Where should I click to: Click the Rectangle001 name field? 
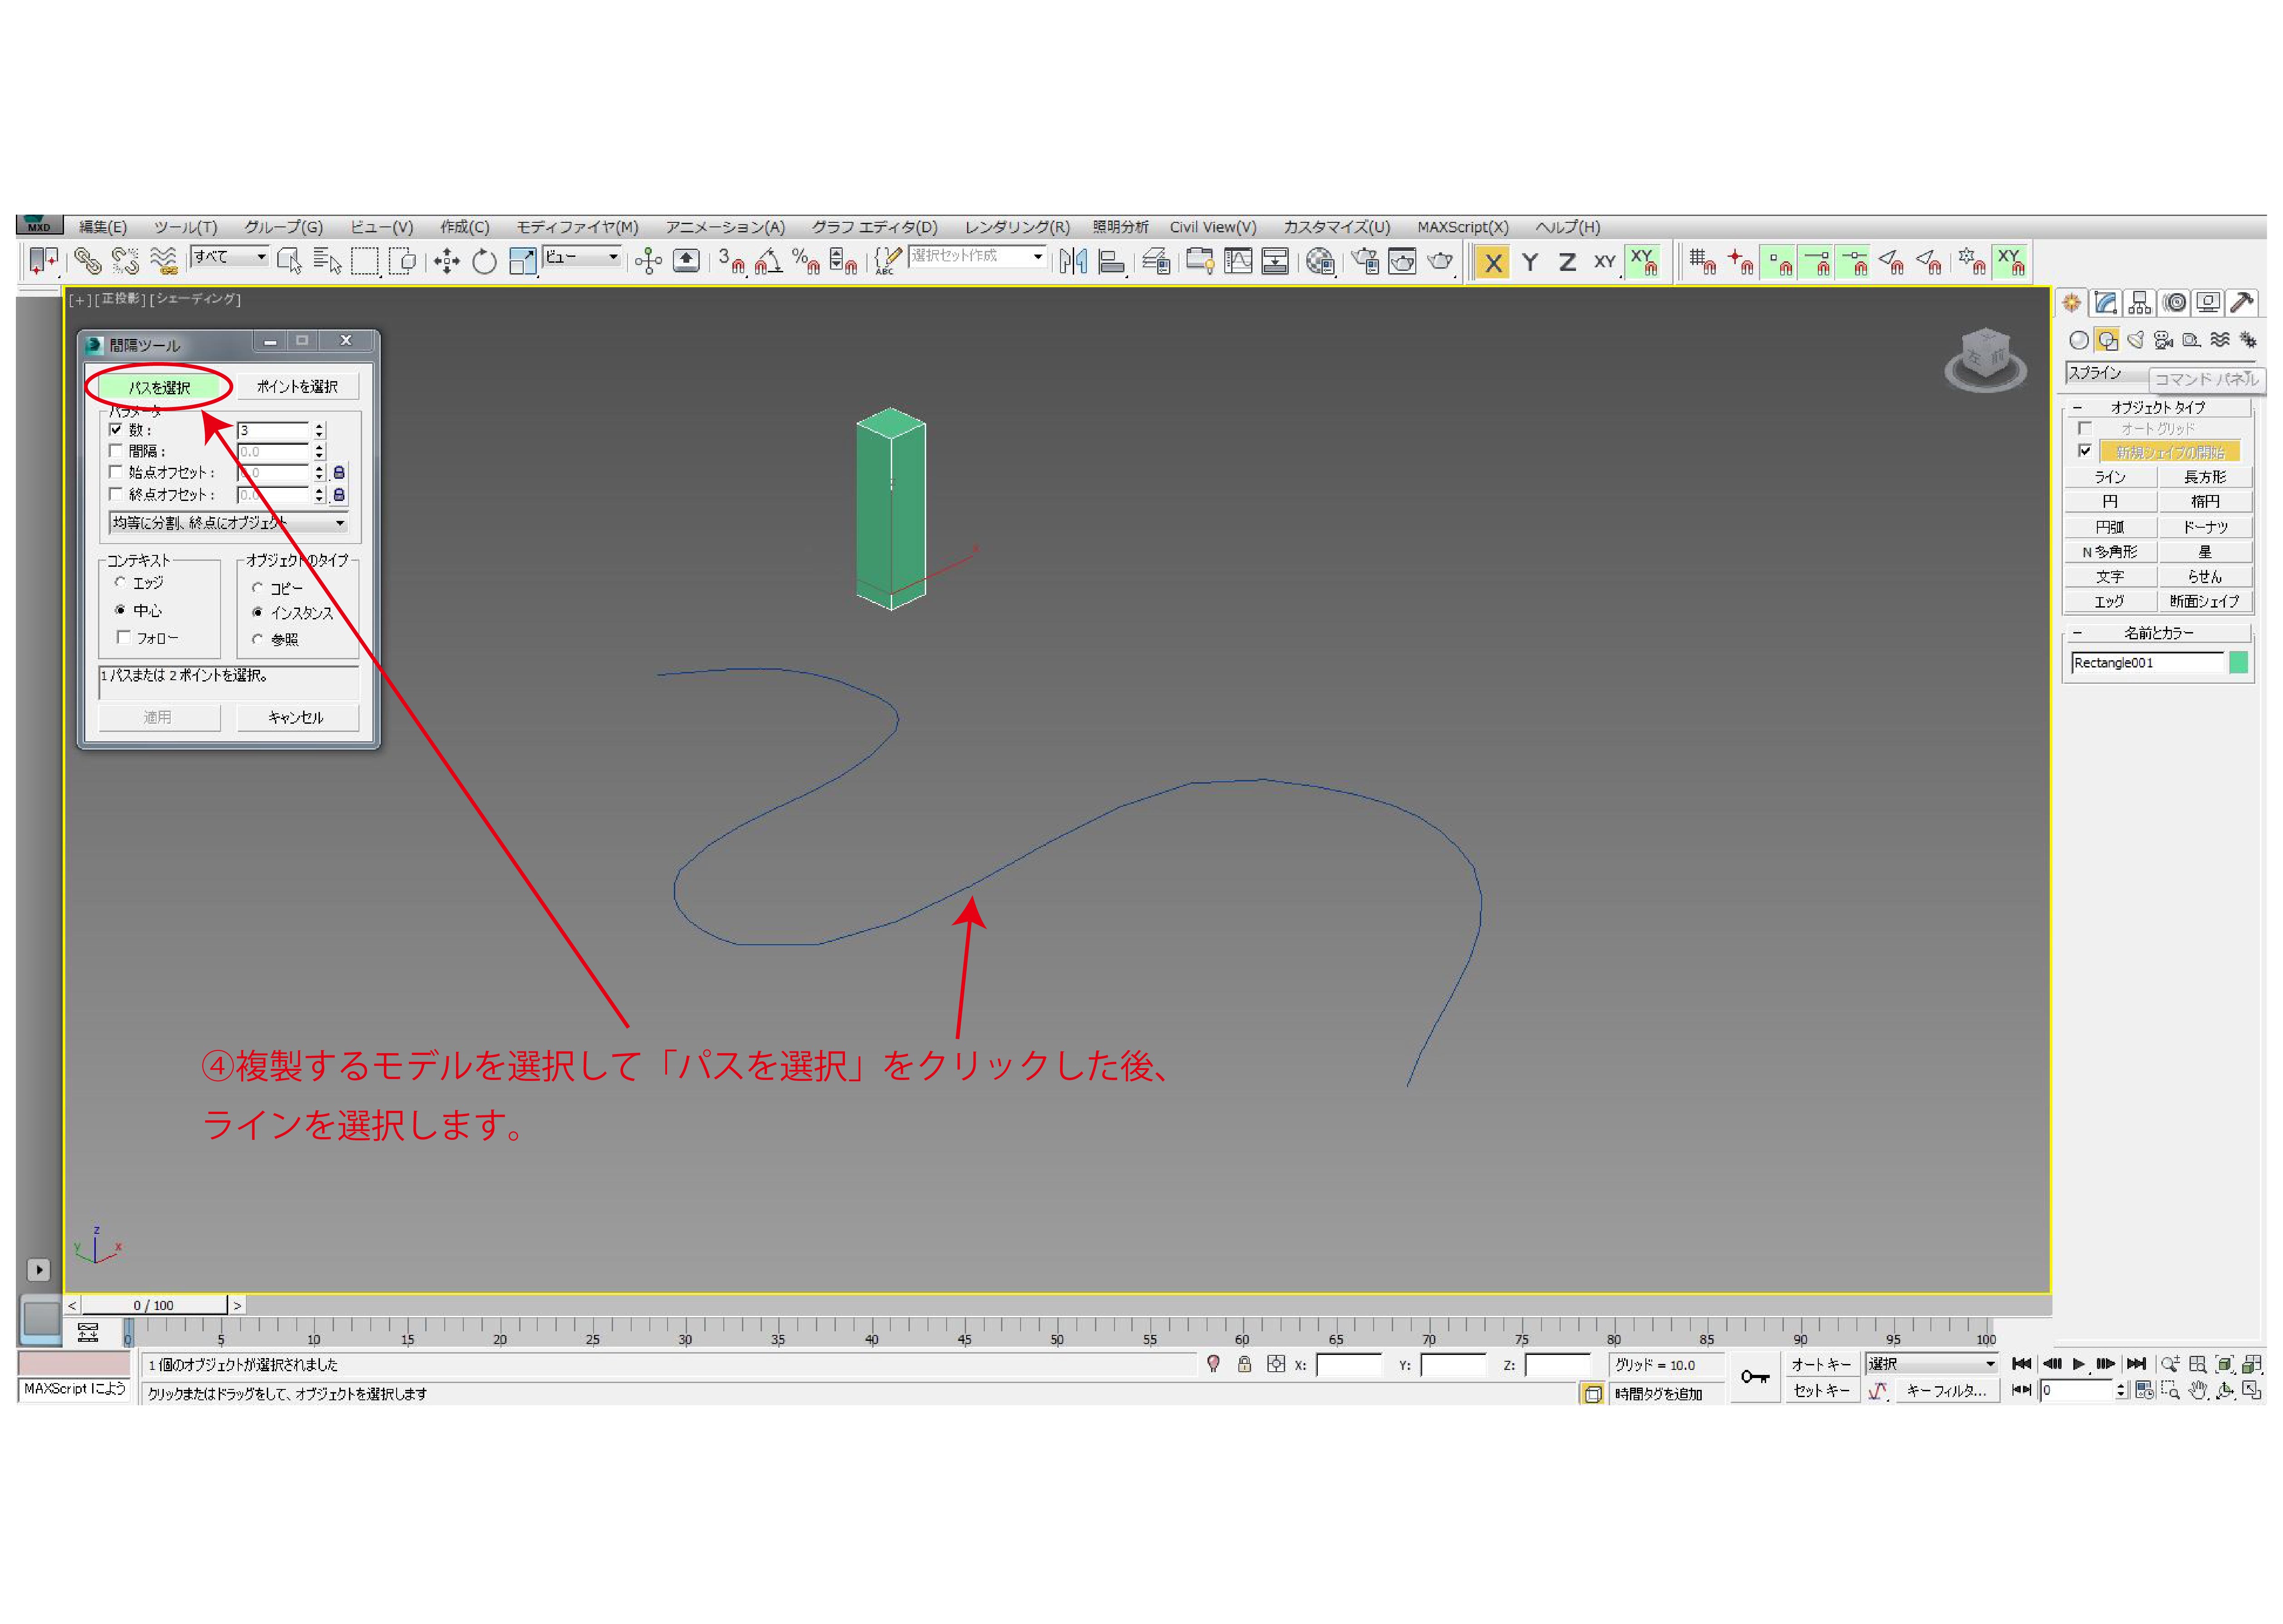(2144, 662)
